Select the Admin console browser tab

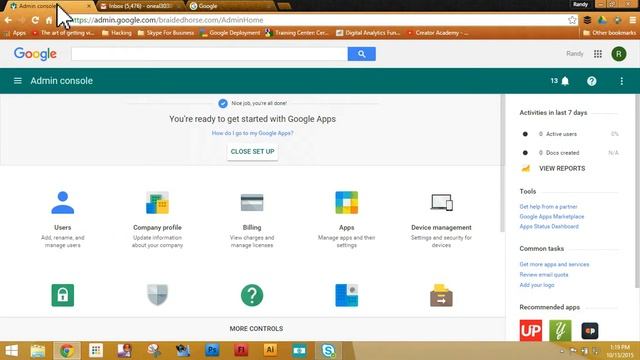pyautogui.click(x=50, y=6)
